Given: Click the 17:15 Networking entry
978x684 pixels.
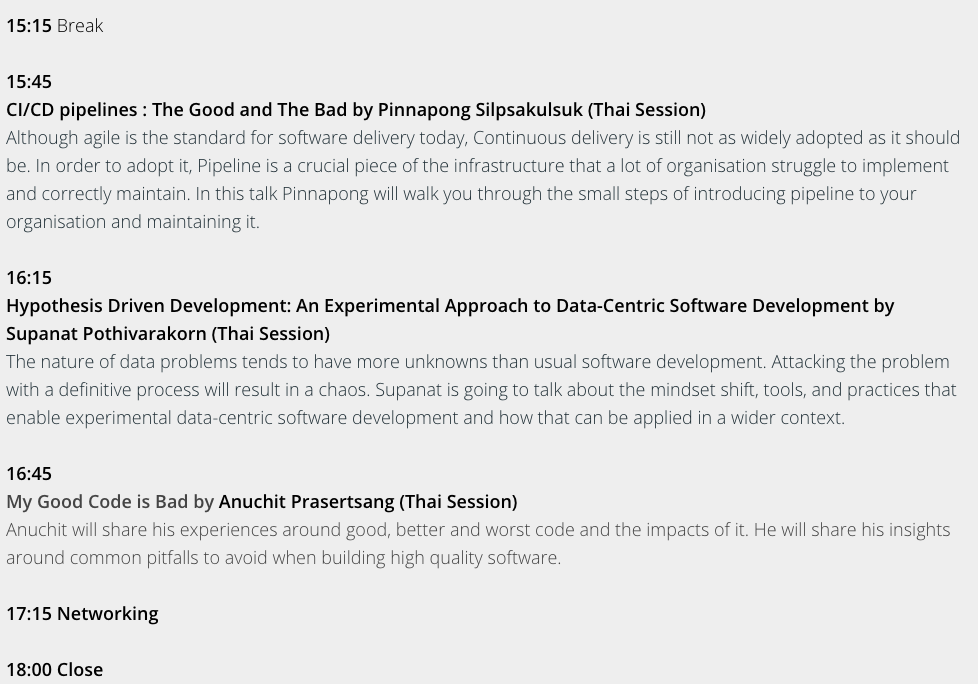Looking at the screenshot, I should tap(82, 614).
